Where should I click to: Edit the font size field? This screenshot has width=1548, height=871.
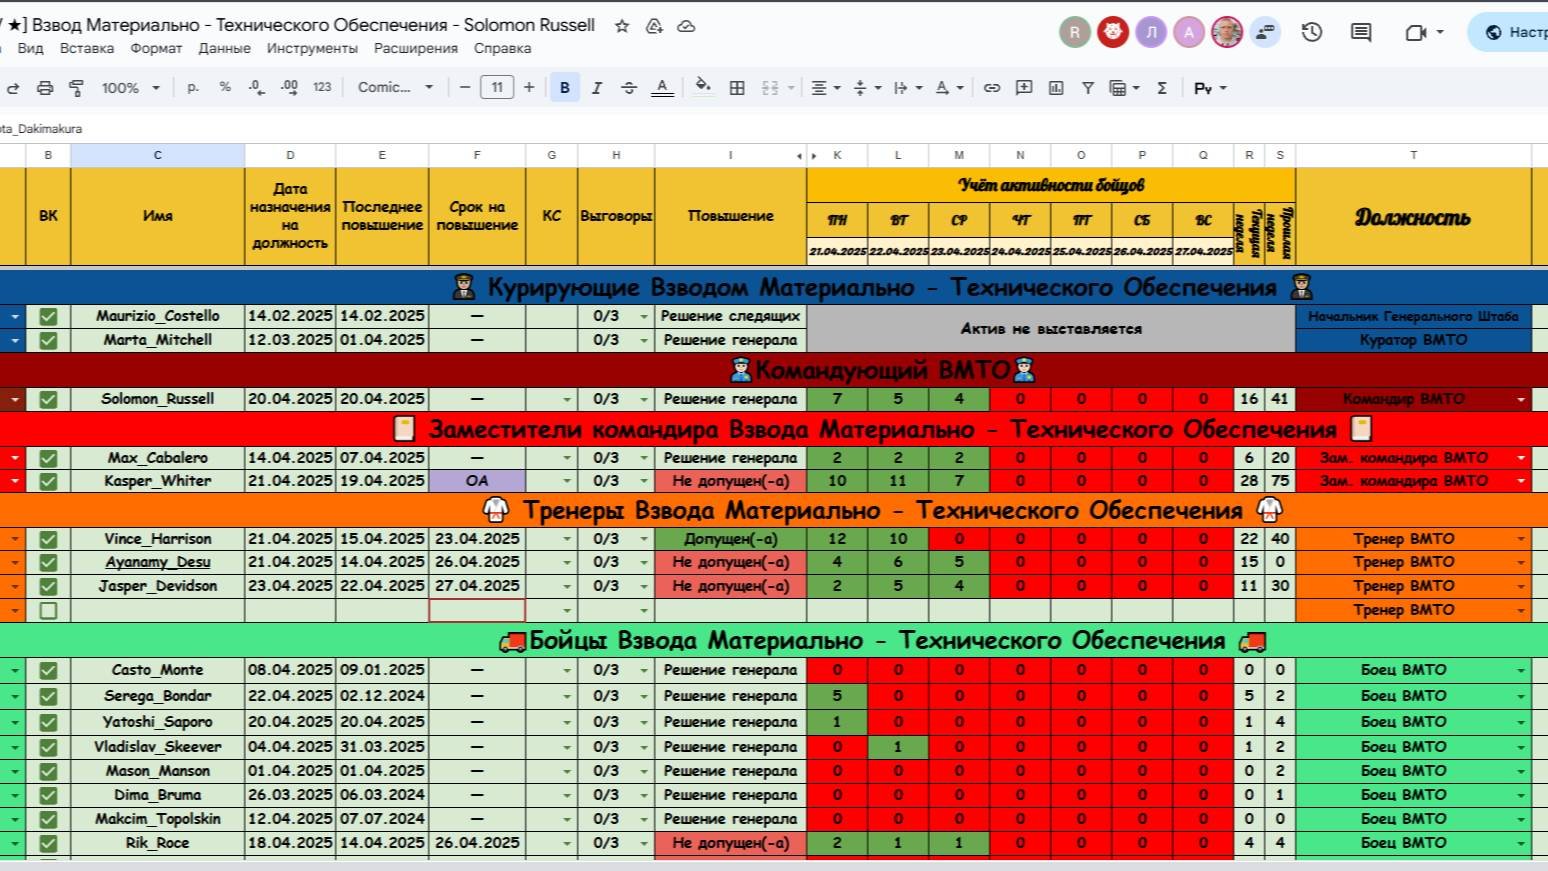click(x=497, y=88)
